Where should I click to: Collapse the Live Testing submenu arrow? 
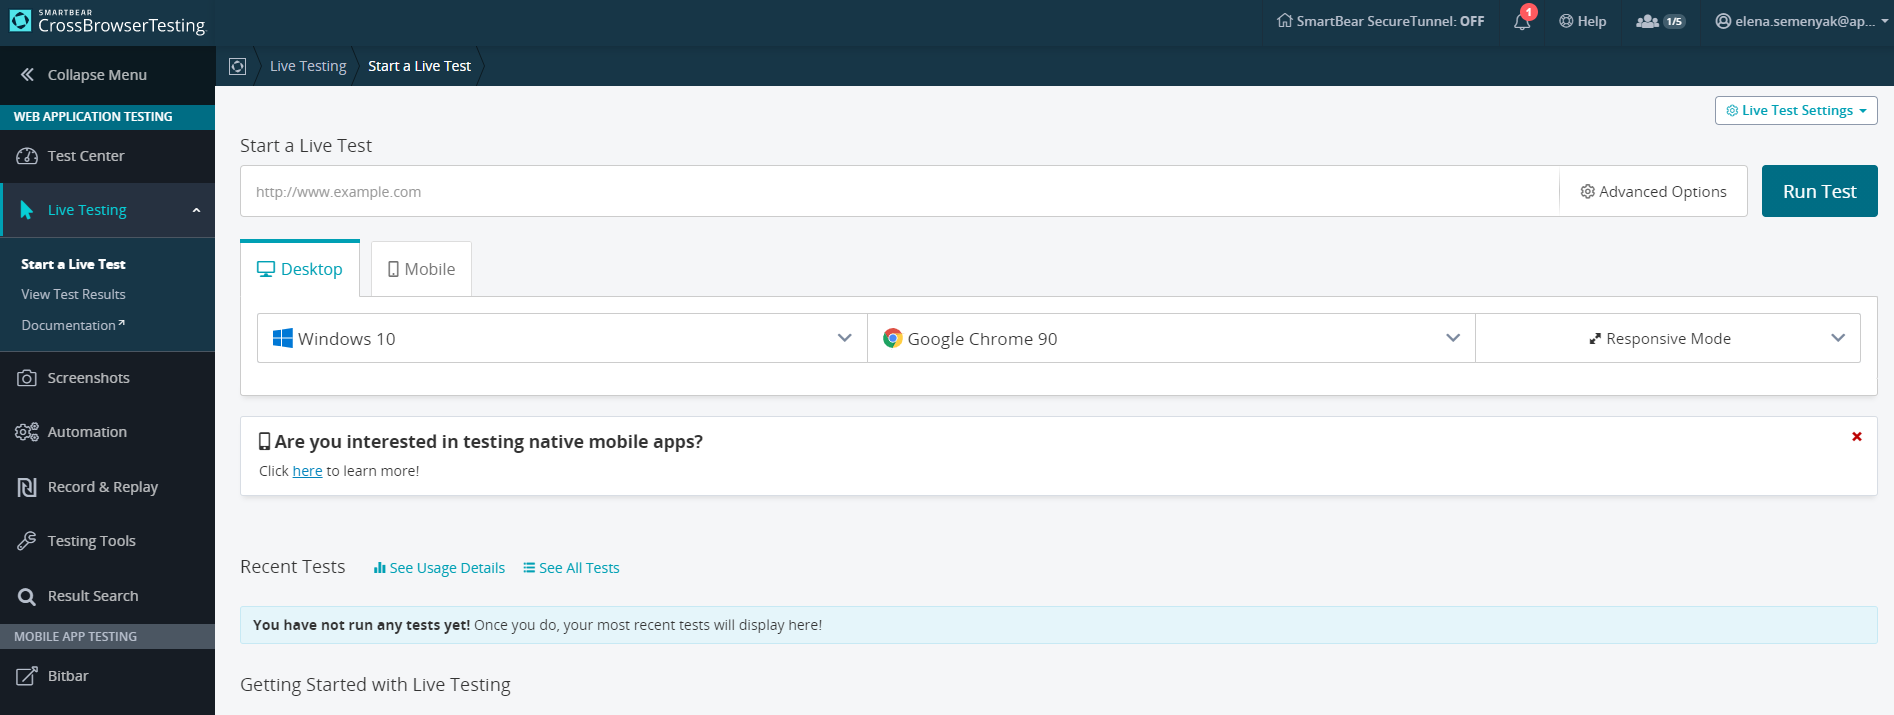[196, 210]
